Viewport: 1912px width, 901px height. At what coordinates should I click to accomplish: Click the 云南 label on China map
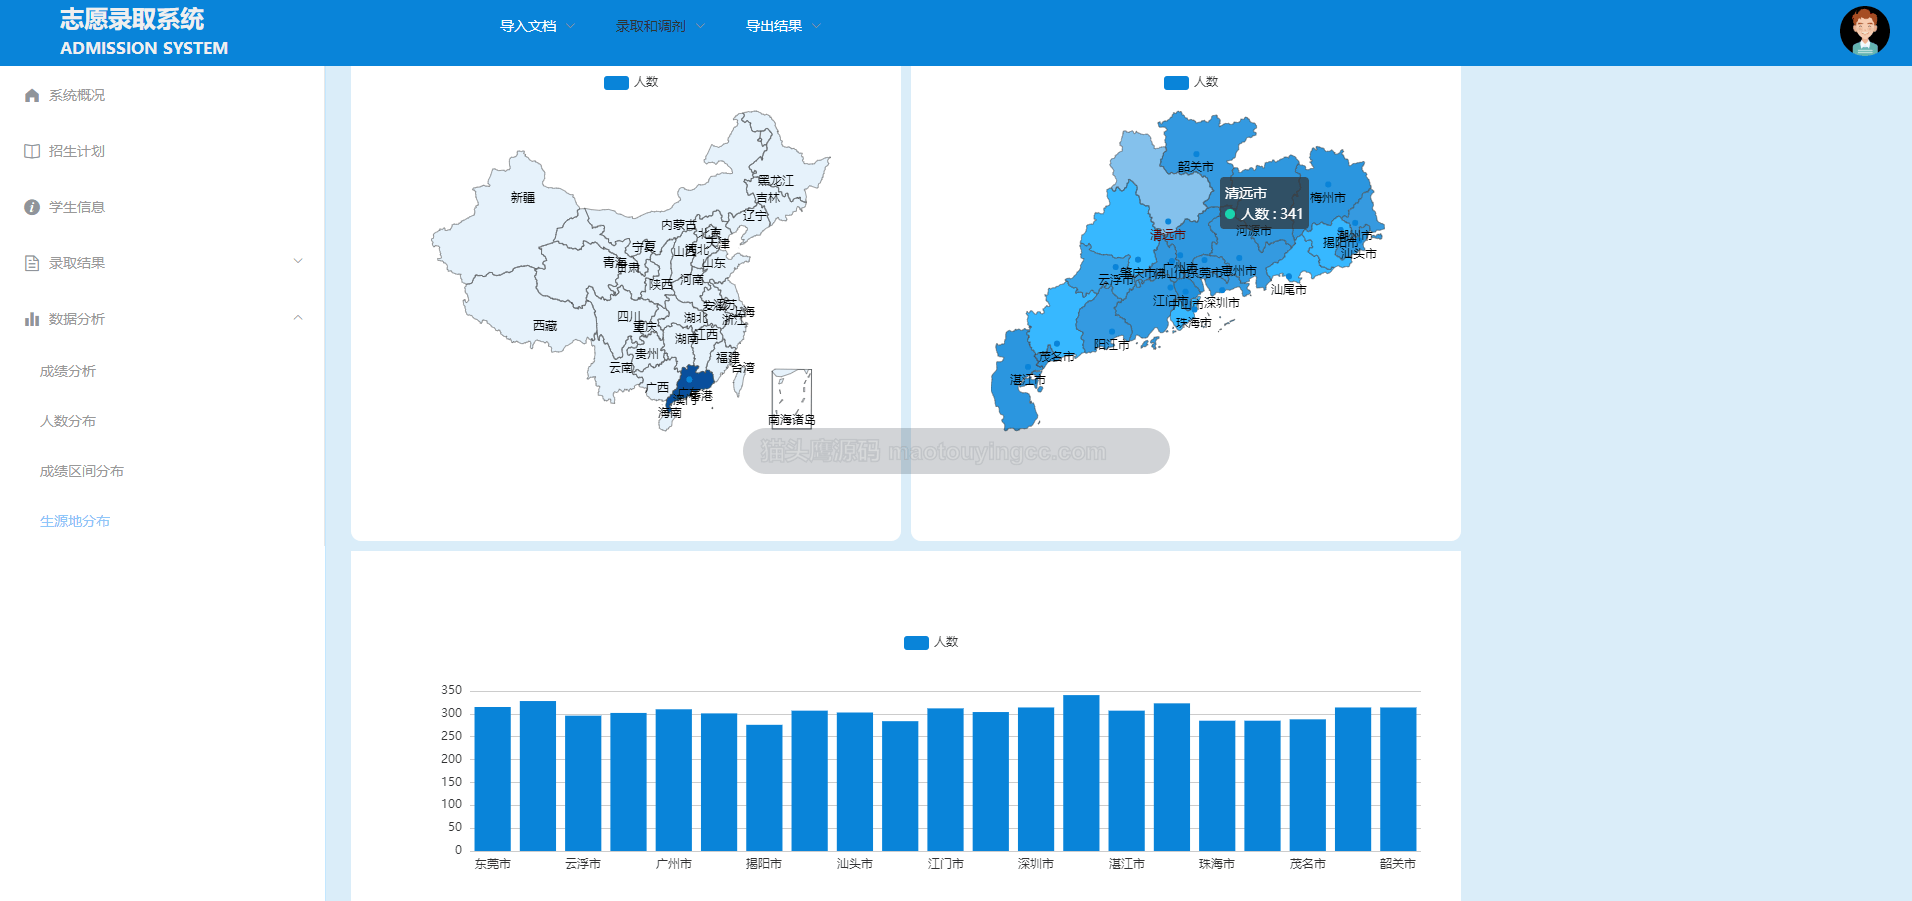coord(621,368)
